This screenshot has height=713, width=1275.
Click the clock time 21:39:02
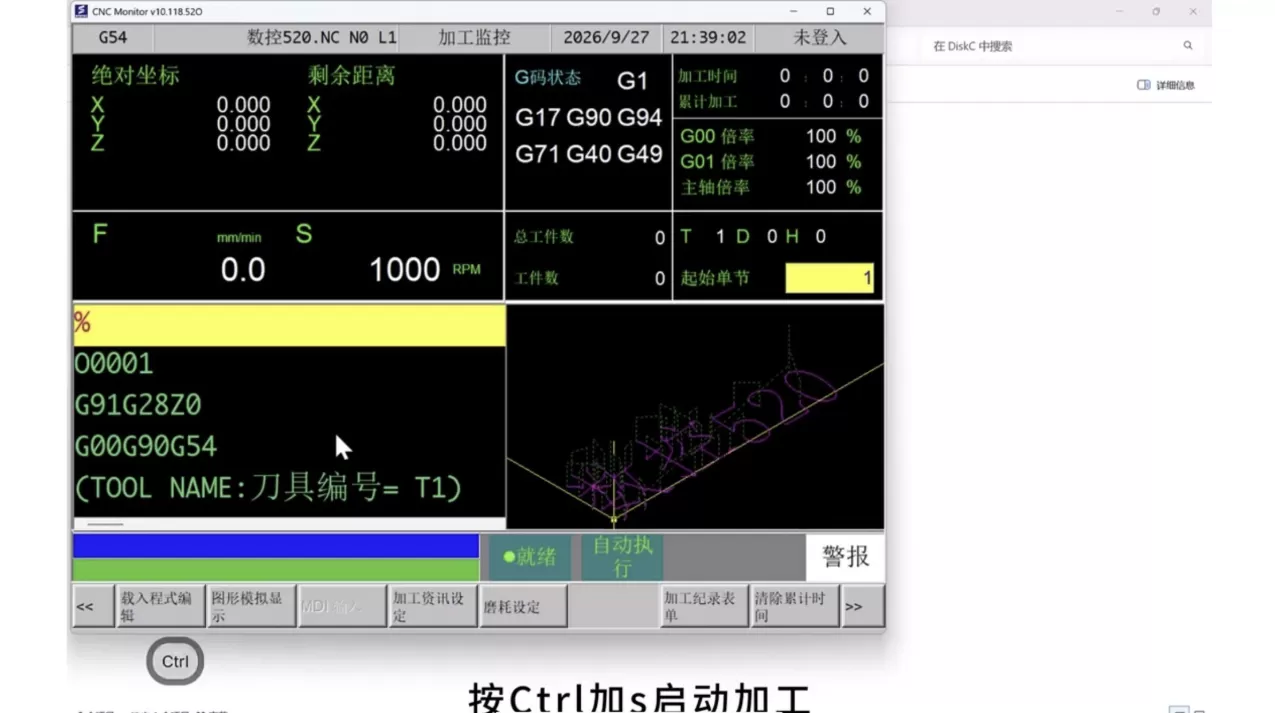708,37
